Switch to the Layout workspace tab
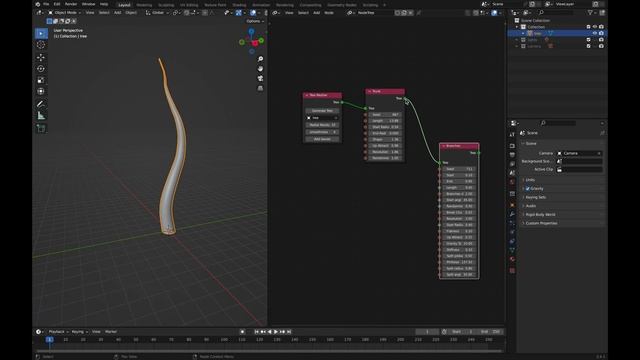Image resolution: width=640 pixels, height=360 pixels. (x=124, y=5)
